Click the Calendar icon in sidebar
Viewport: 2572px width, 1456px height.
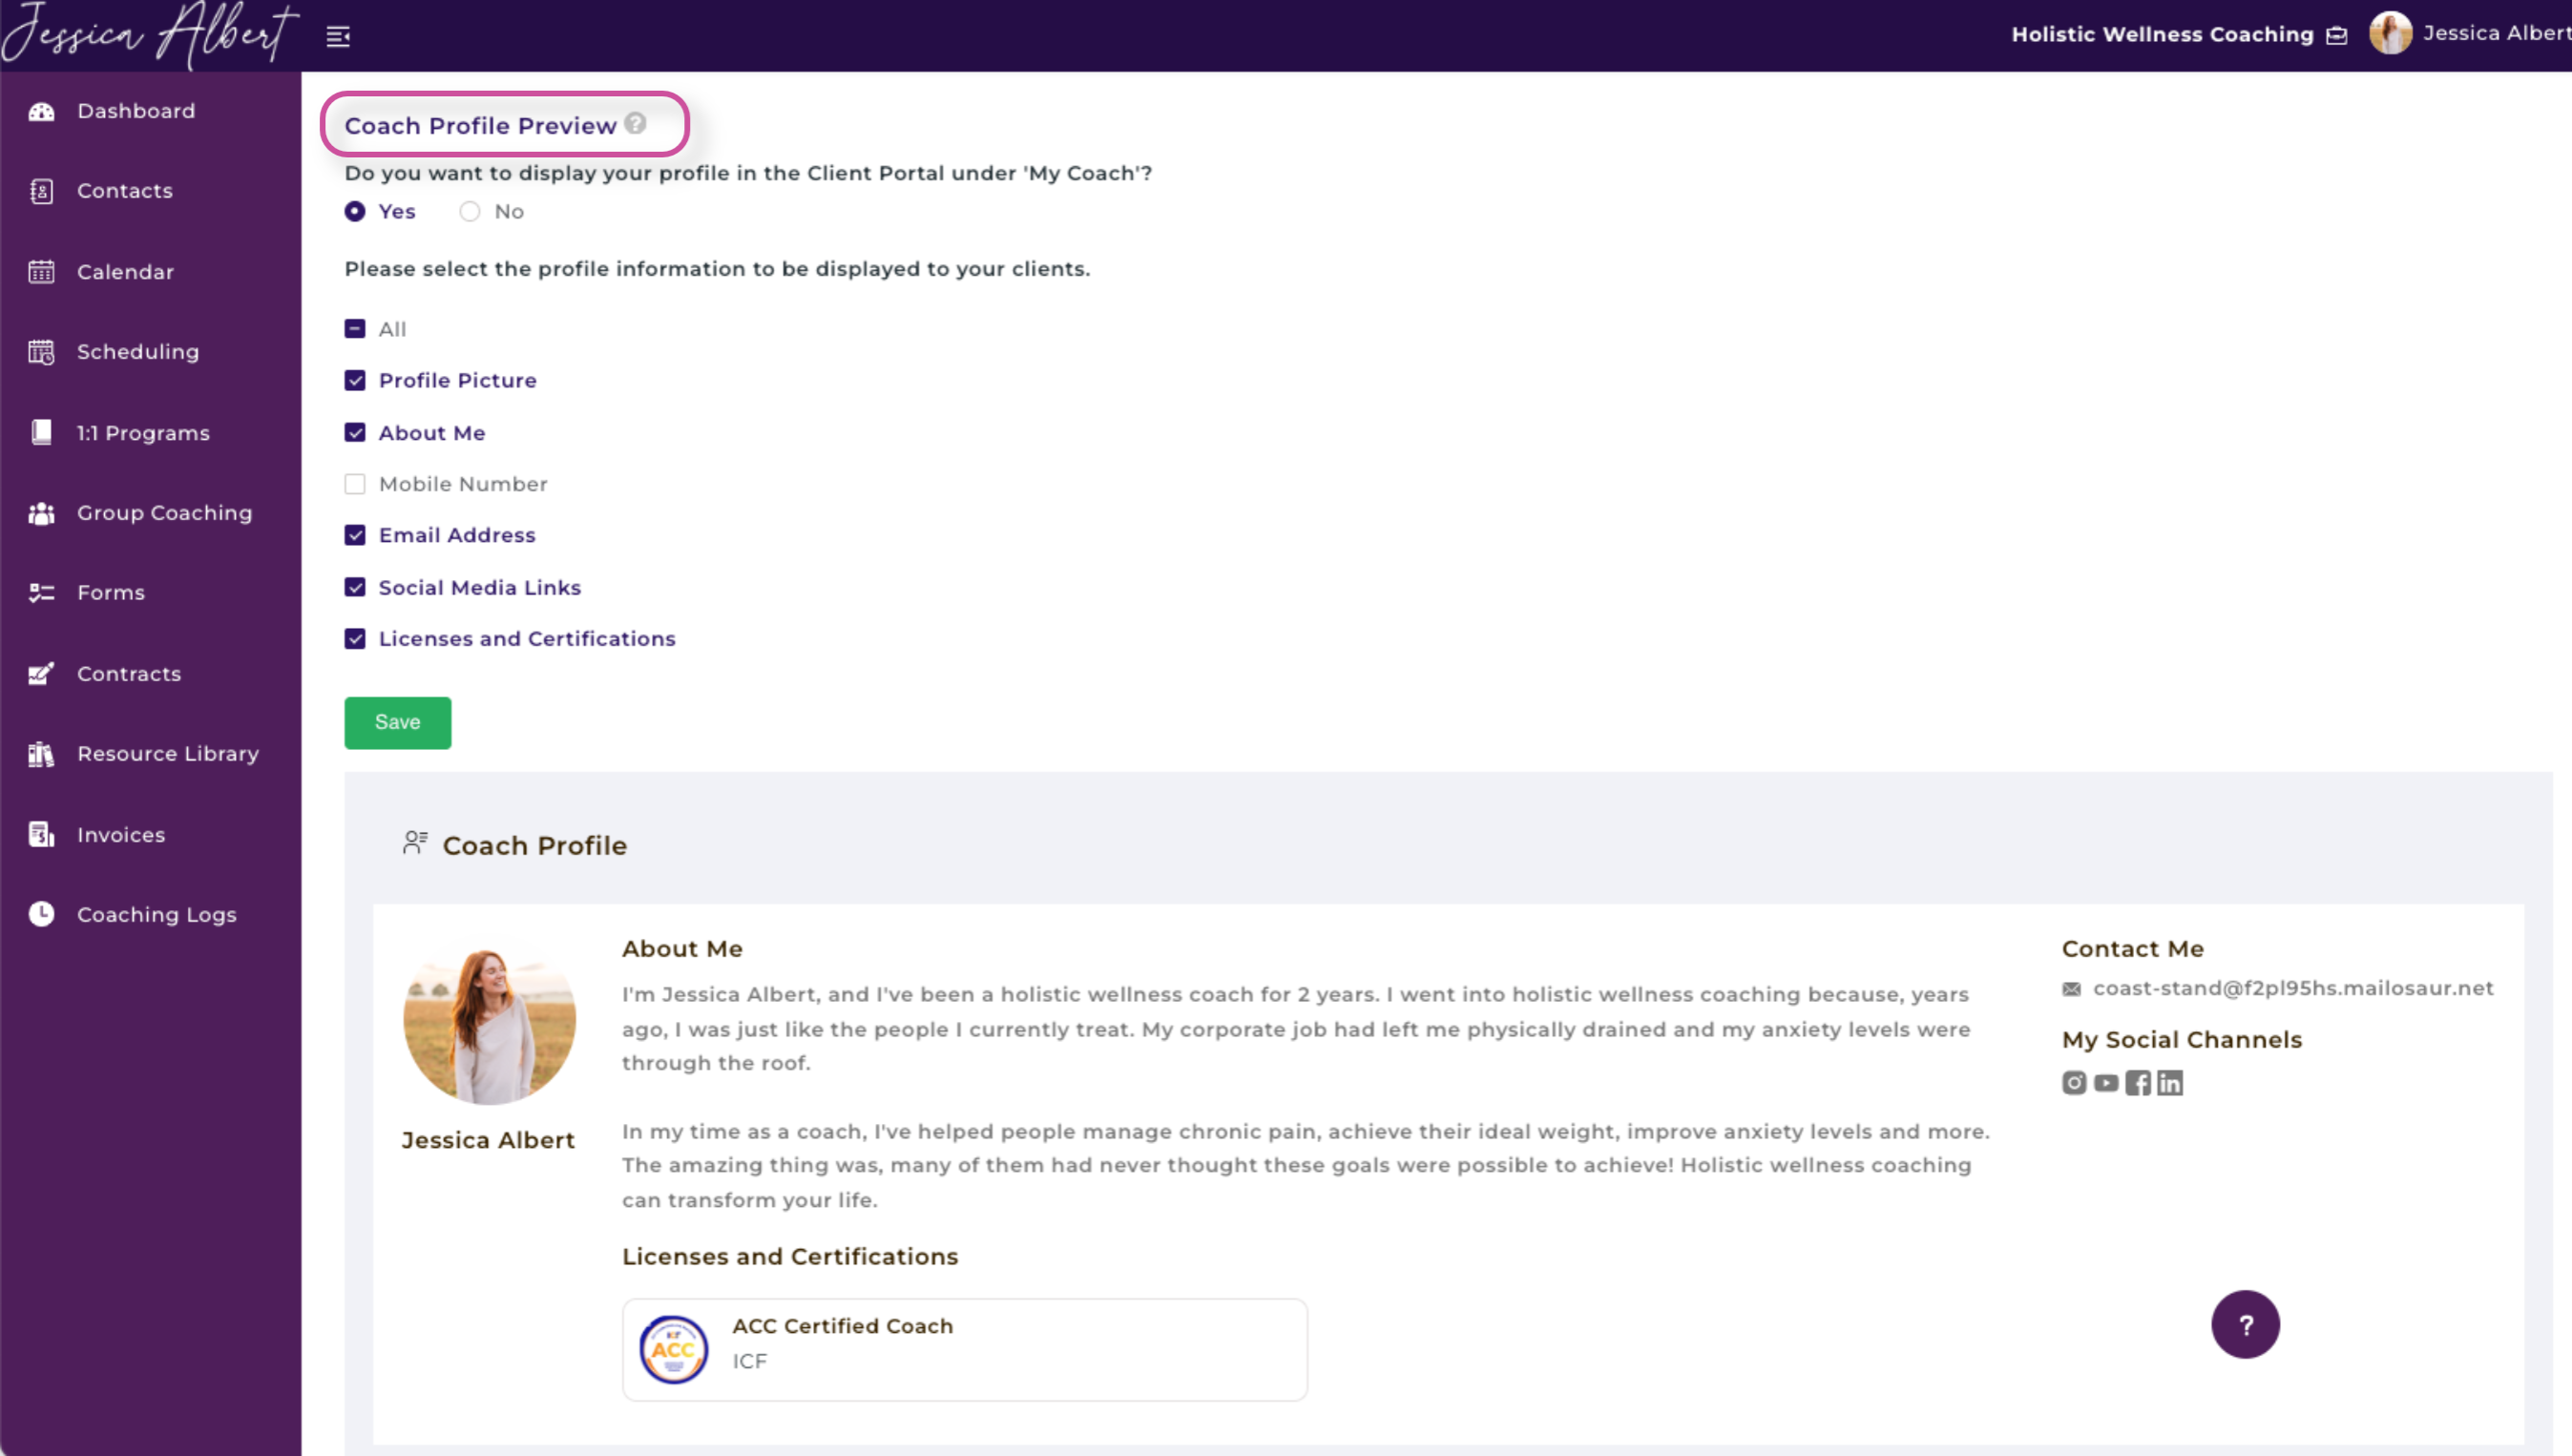41,272
